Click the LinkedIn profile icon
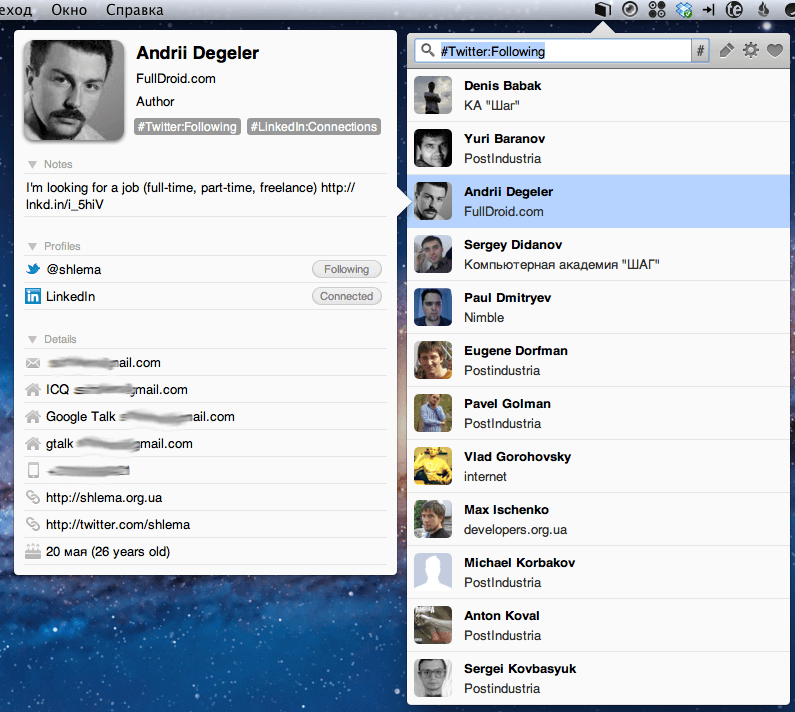 (x=33, y=296)
